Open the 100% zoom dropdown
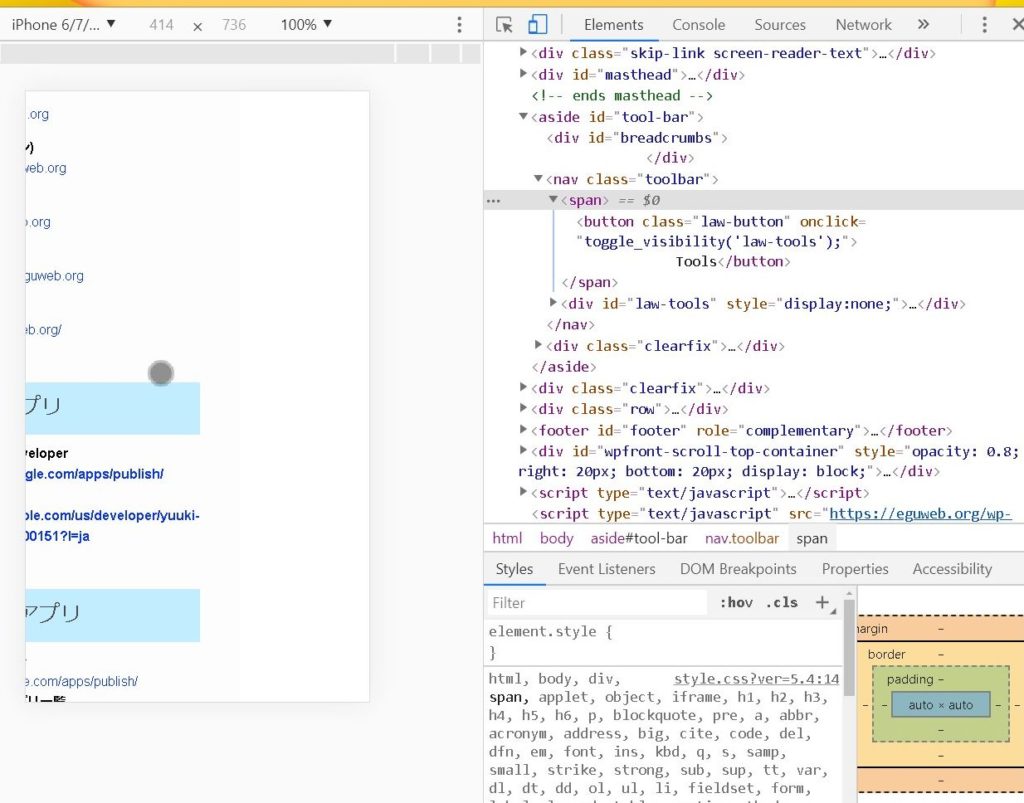Viewport: 1024px width, 803px height. pos(306,24)
